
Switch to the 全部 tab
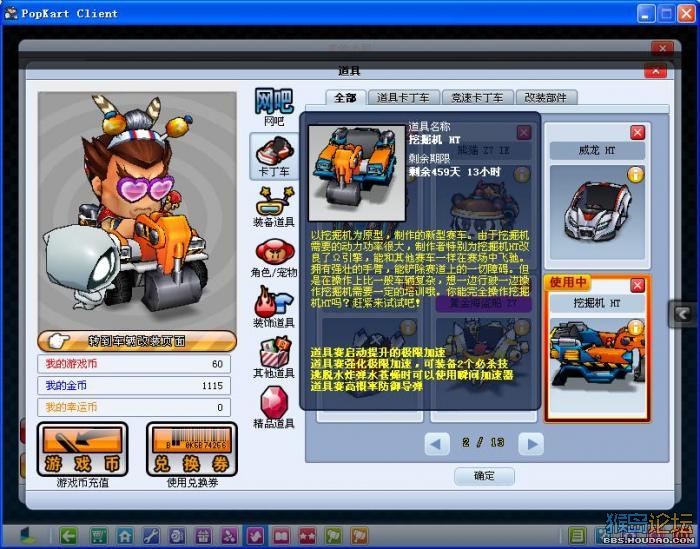click(346, 97)
